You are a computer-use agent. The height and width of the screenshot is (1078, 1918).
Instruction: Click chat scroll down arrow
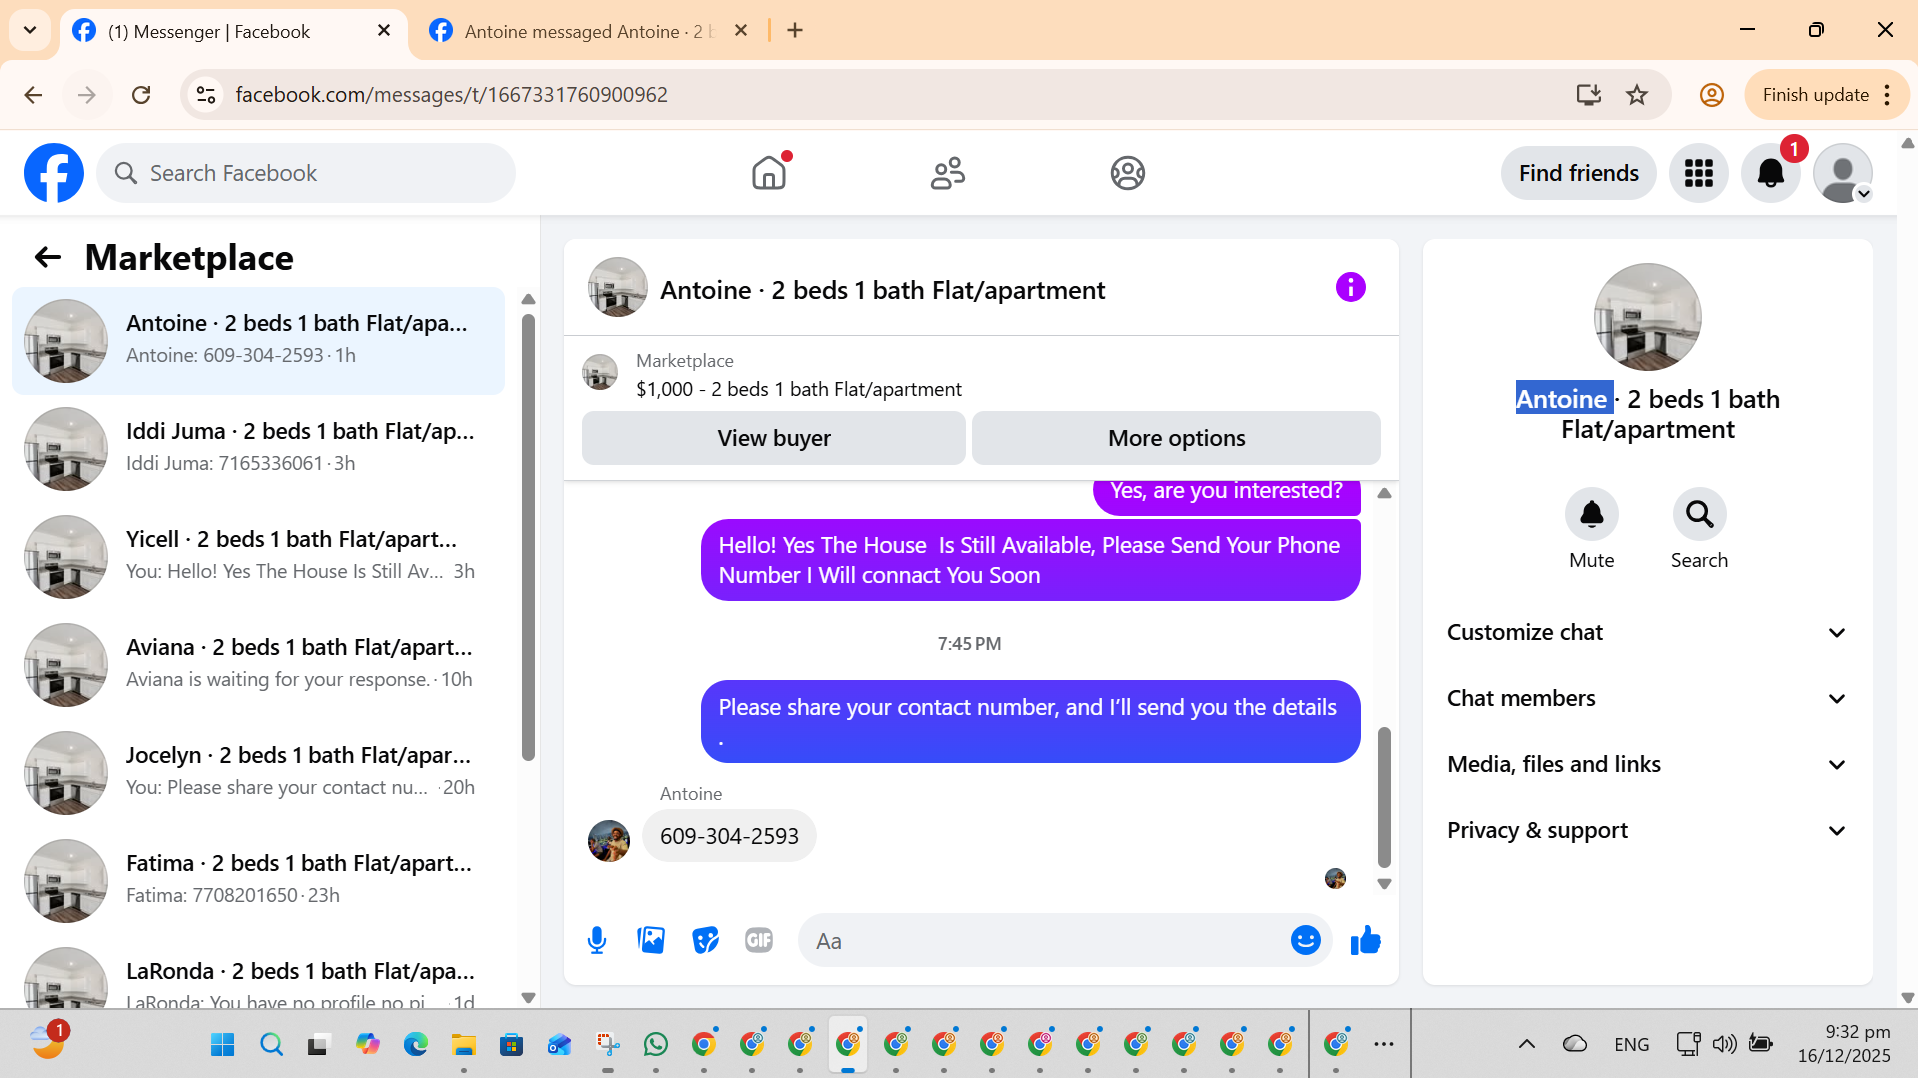click(x=1384, y=884)
